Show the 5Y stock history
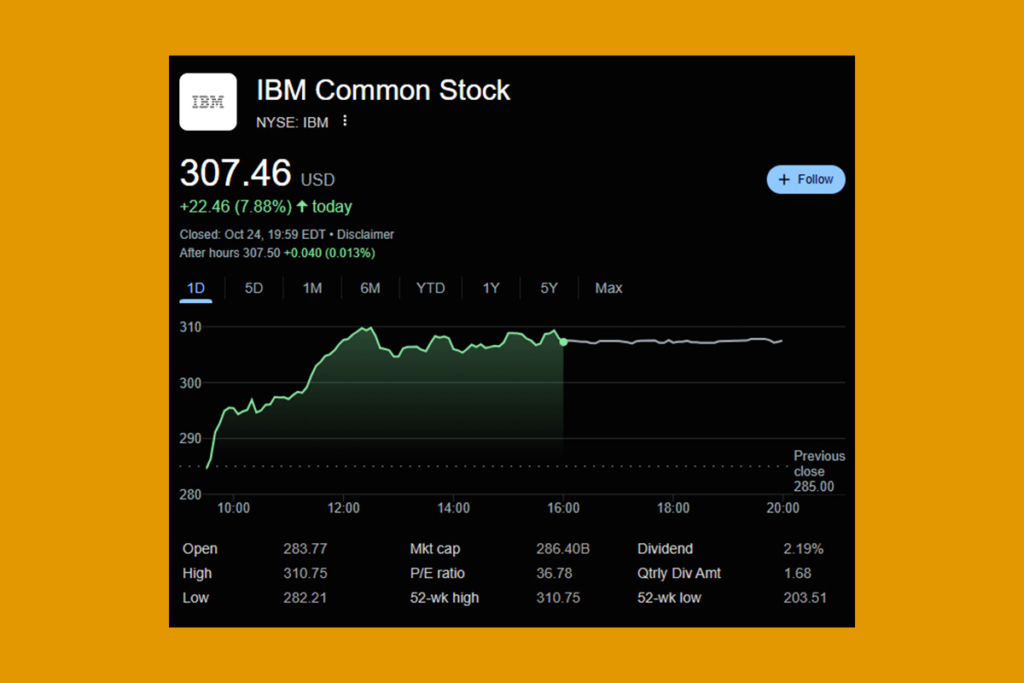 pos(548,287)
